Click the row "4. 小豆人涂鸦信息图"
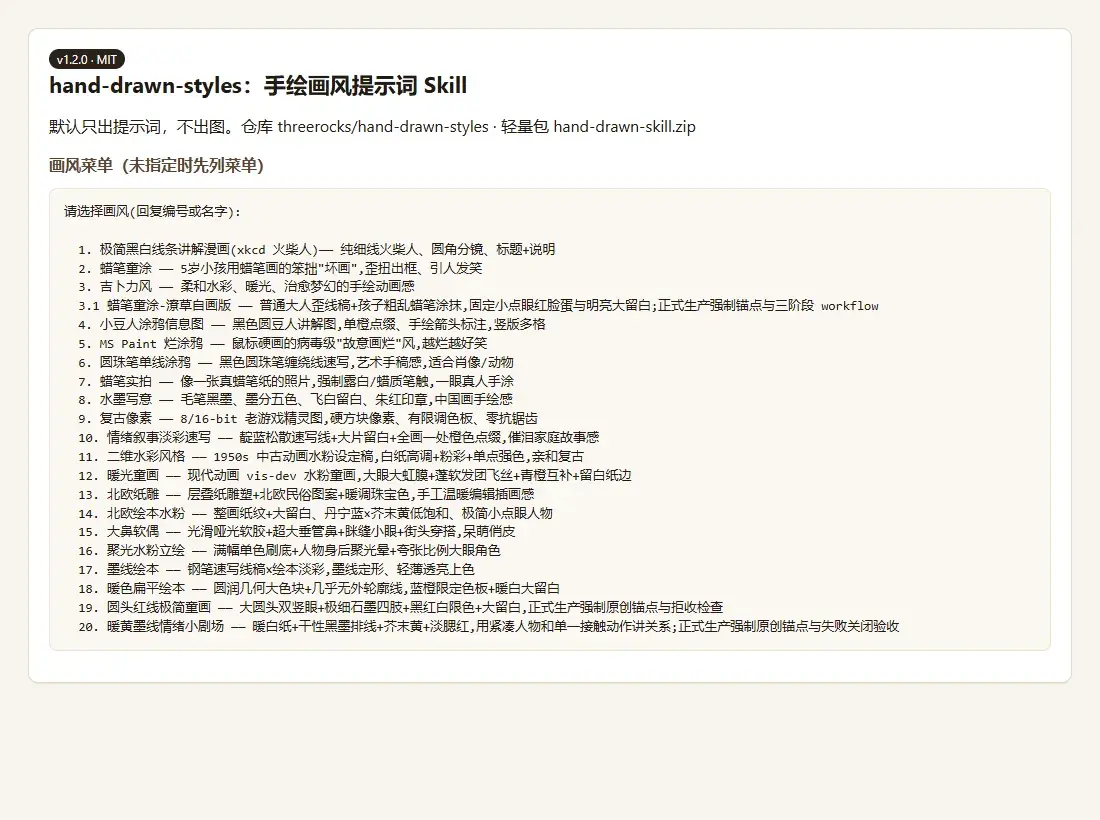Image resolution: width=1100 pixels, height=820 pixels. (x=312, y=325)
